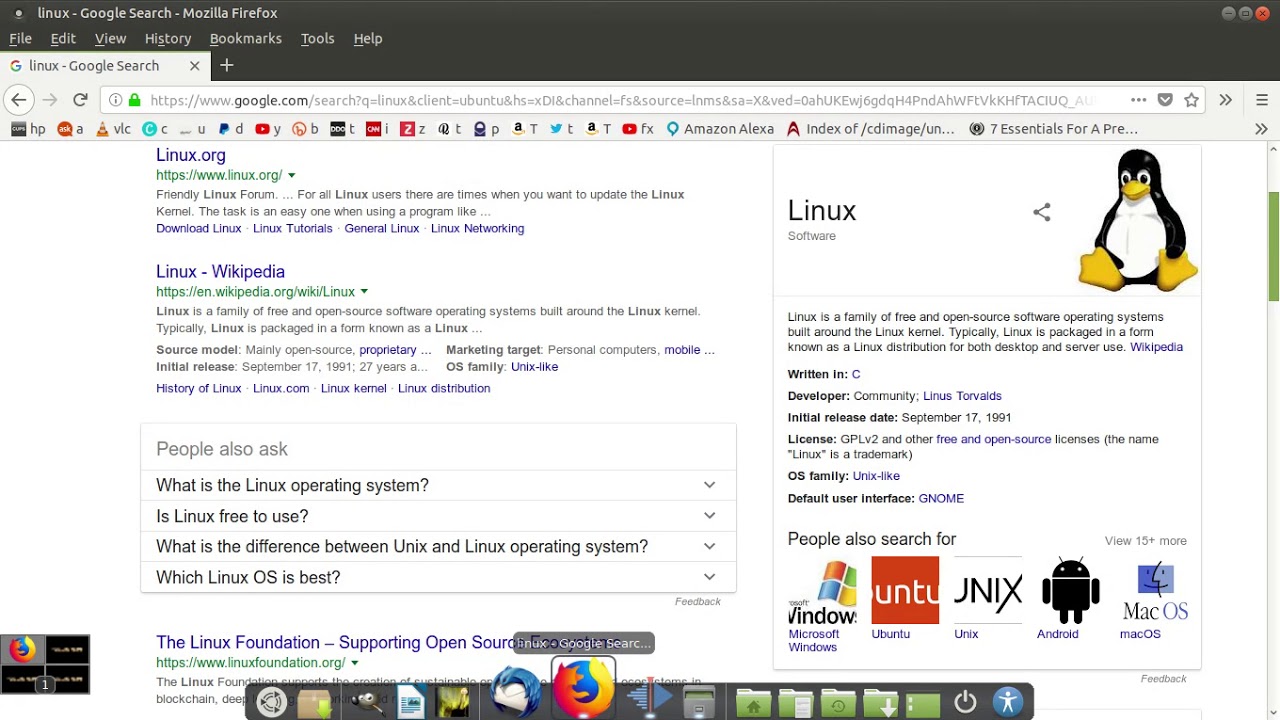The height and width of the screenshot is (720, 1280).
Task: Click the Pocket save icon in address bar
Action: point(1165,100)
